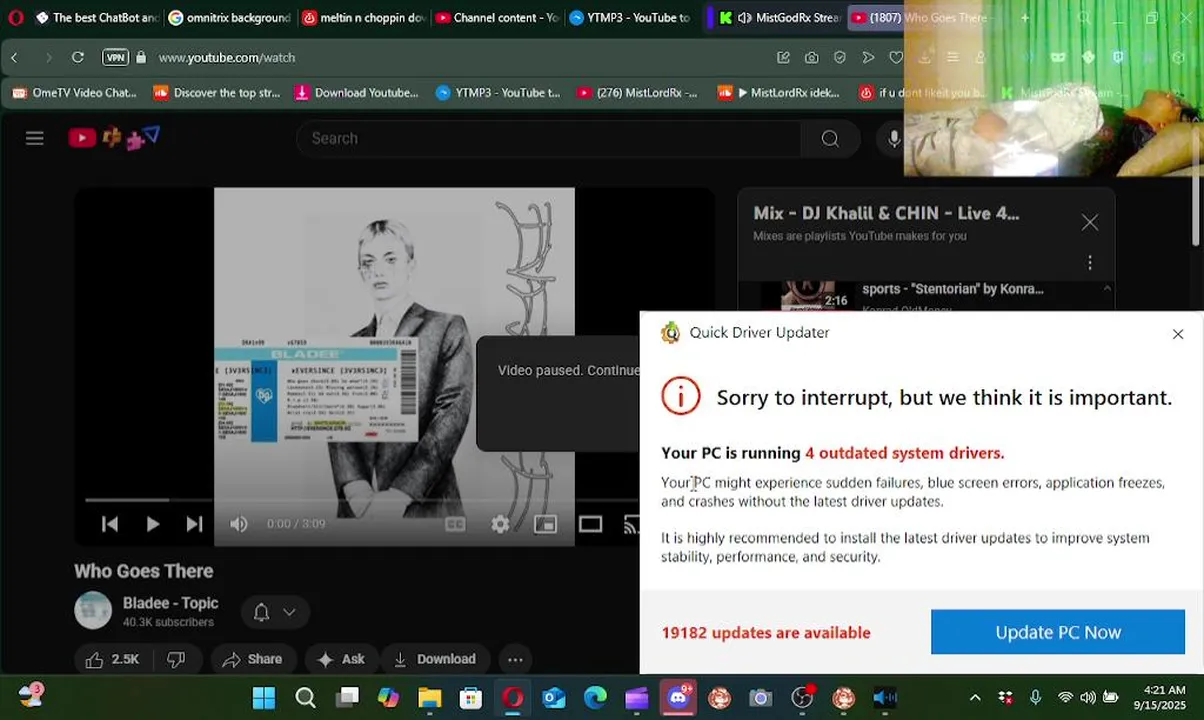Viewport: 1204px width, 720px height.
Task: Show hidden system tray icons chevron
Action: click(975, 698)
